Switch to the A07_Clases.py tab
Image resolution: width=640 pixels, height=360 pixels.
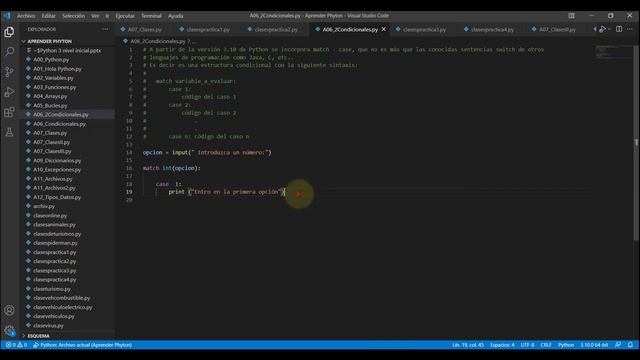point(144,29)
